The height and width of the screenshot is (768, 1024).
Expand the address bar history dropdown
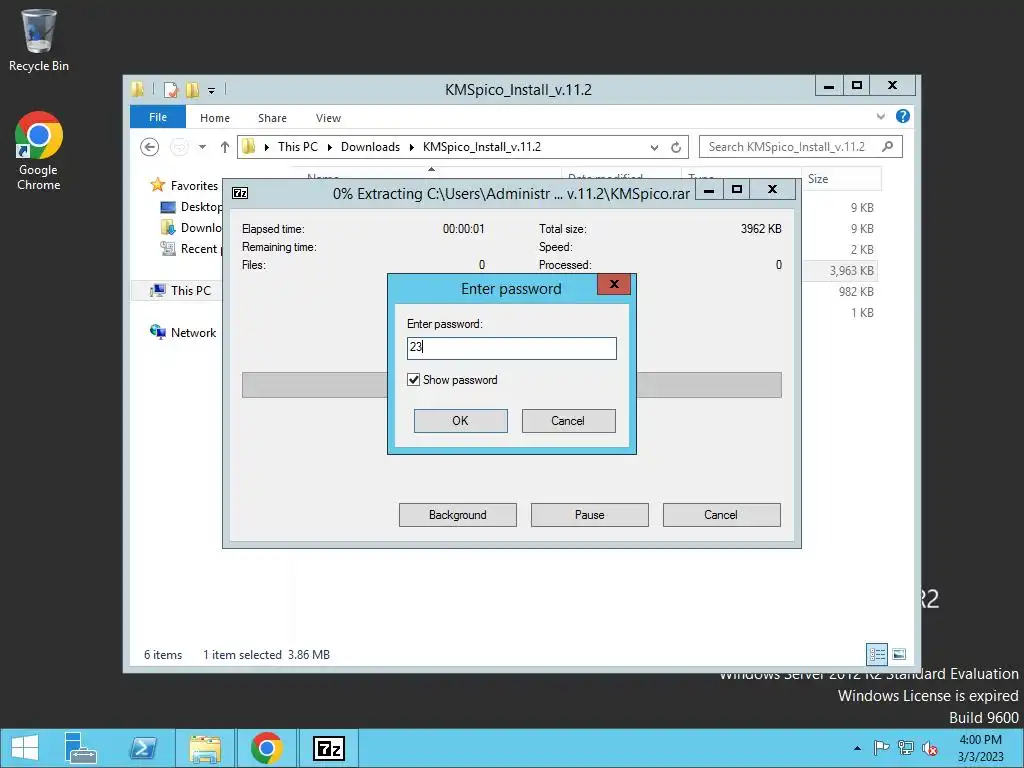click(654, 148)
